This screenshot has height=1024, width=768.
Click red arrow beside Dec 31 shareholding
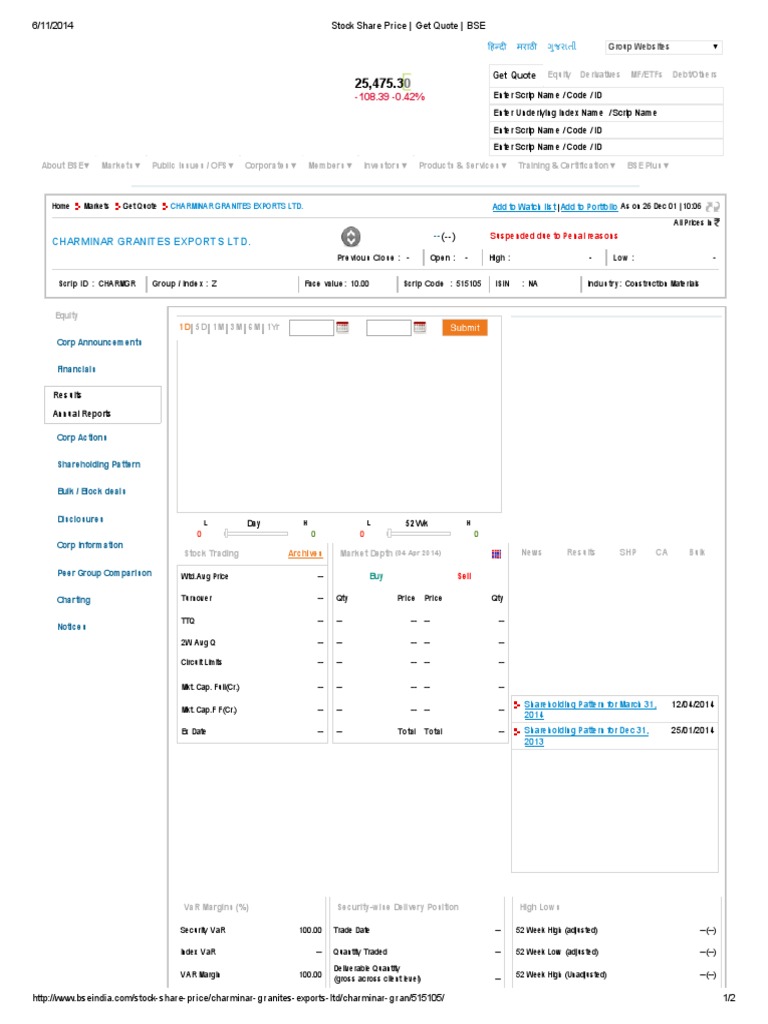pyautogui.click(x=517, y=731)
